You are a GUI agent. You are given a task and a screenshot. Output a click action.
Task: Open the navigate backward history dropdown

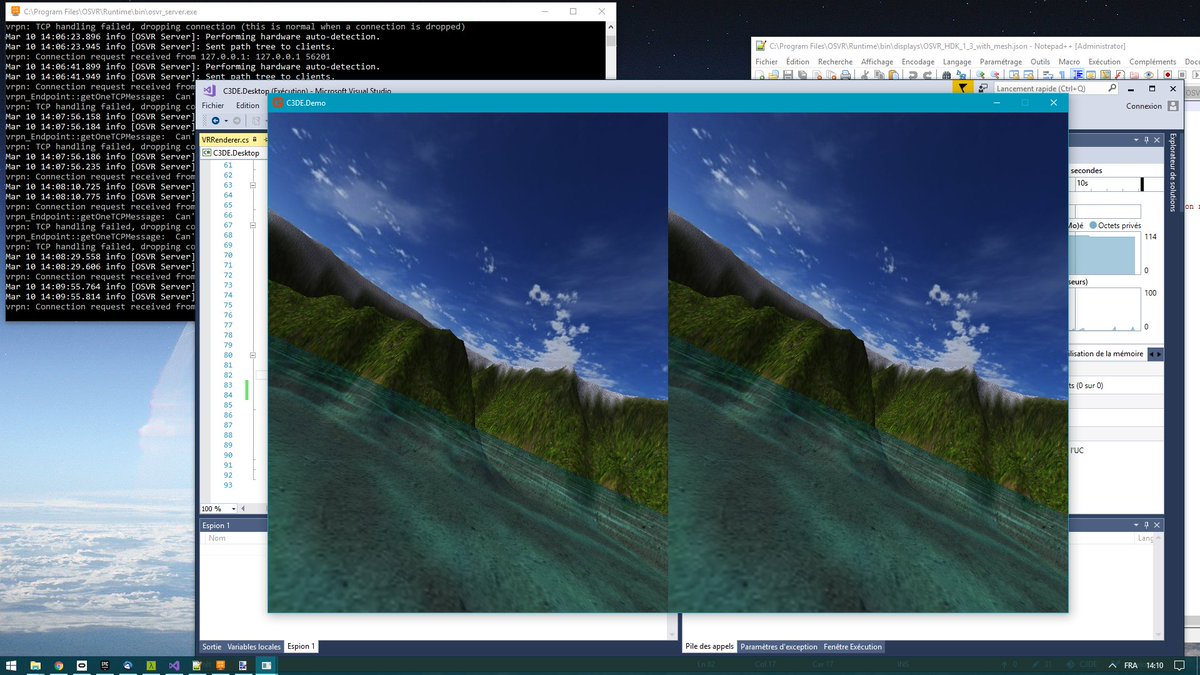coord(226,120)
